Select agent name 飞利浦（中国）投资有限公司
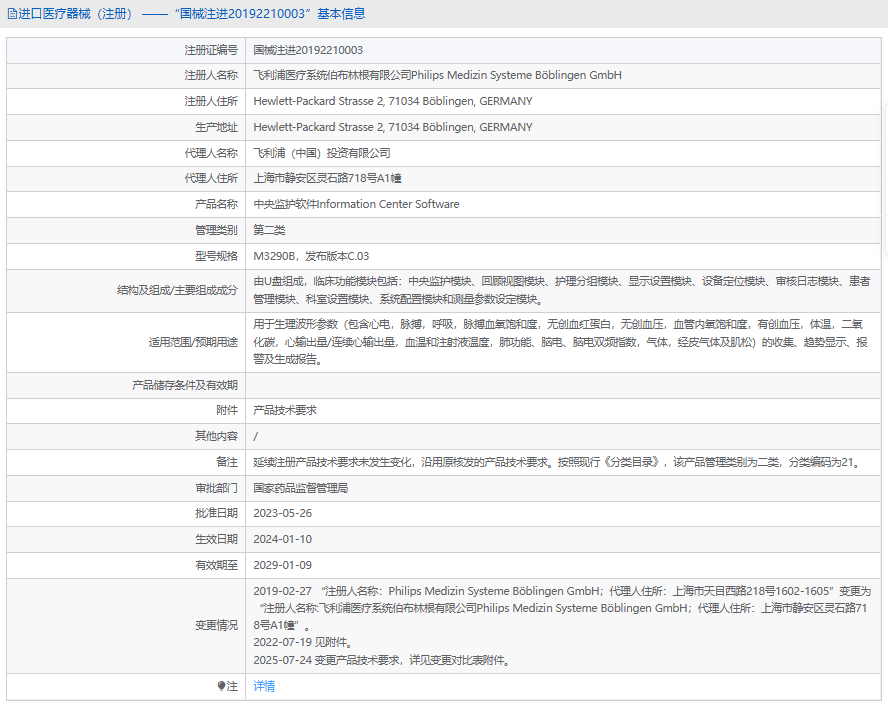The image size is (888, 710). [322, 153]
